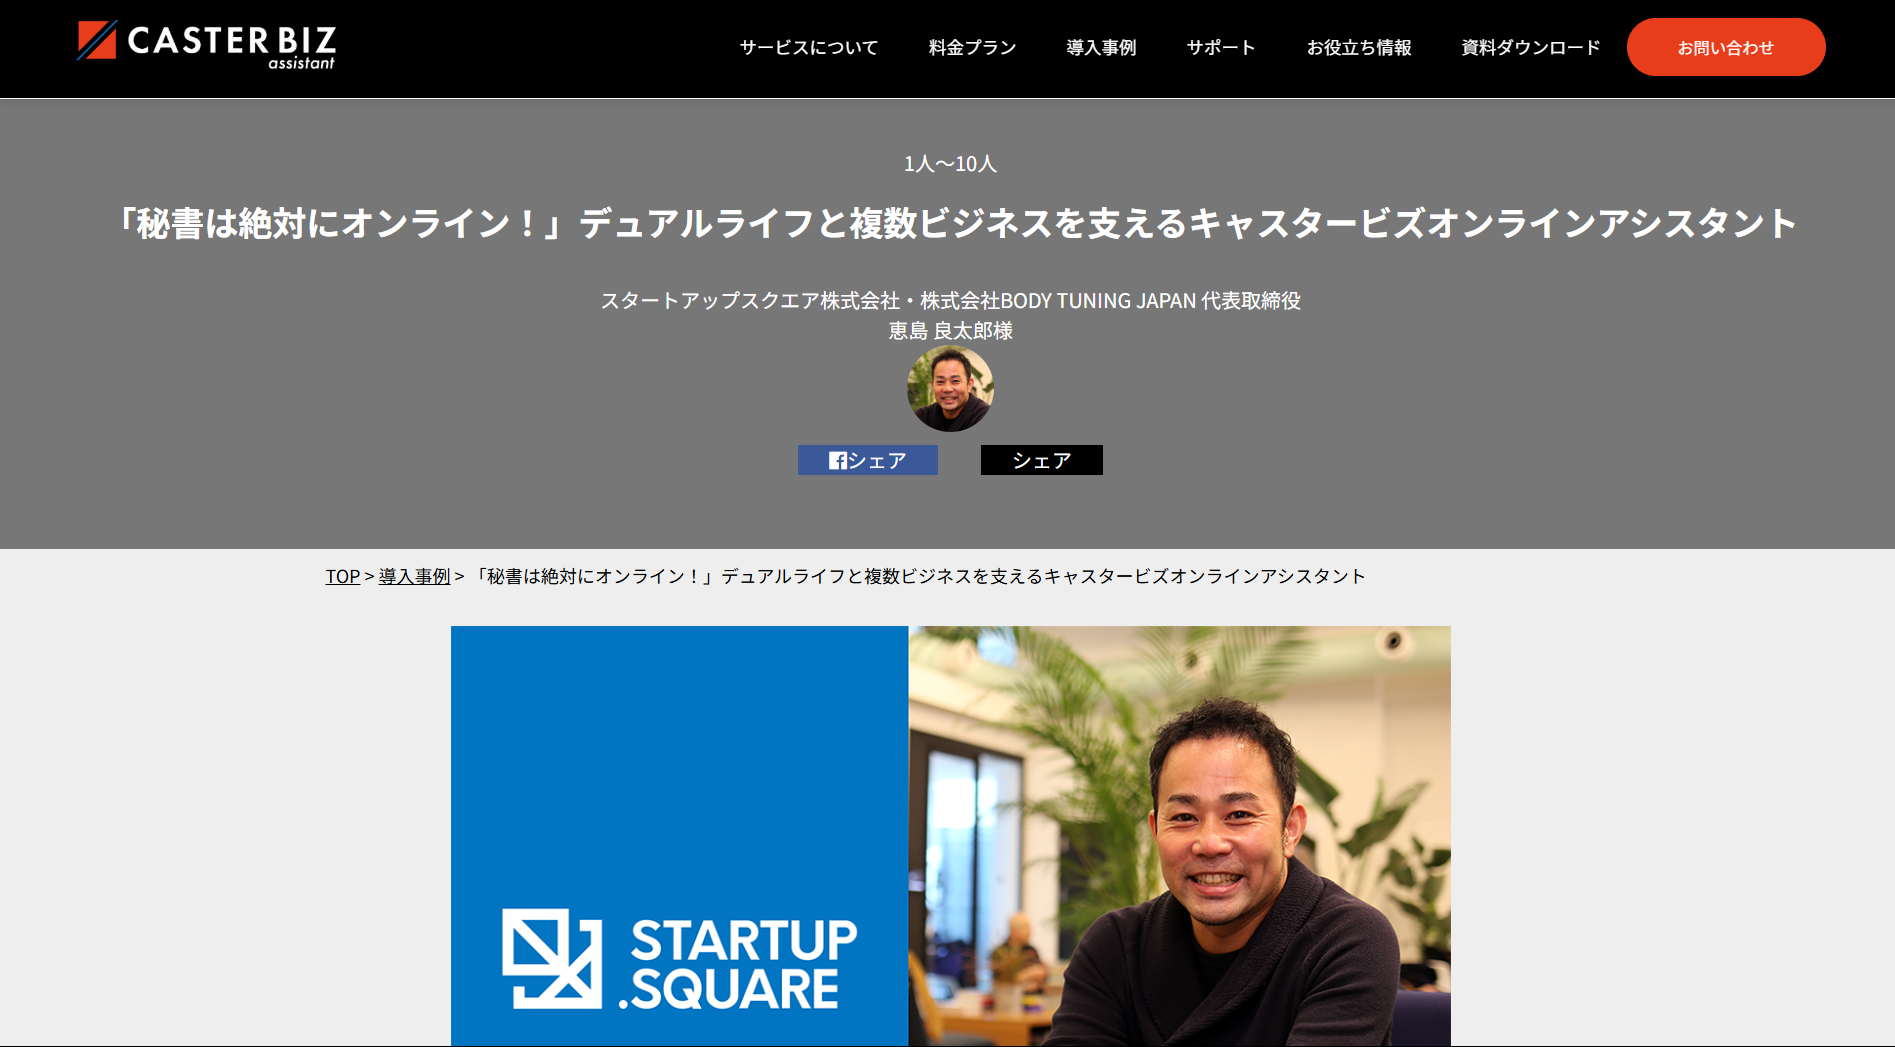Click the STARTUP SQUARE square emblem icon
The image size is (1895, 1047).
tap(552, 958)
